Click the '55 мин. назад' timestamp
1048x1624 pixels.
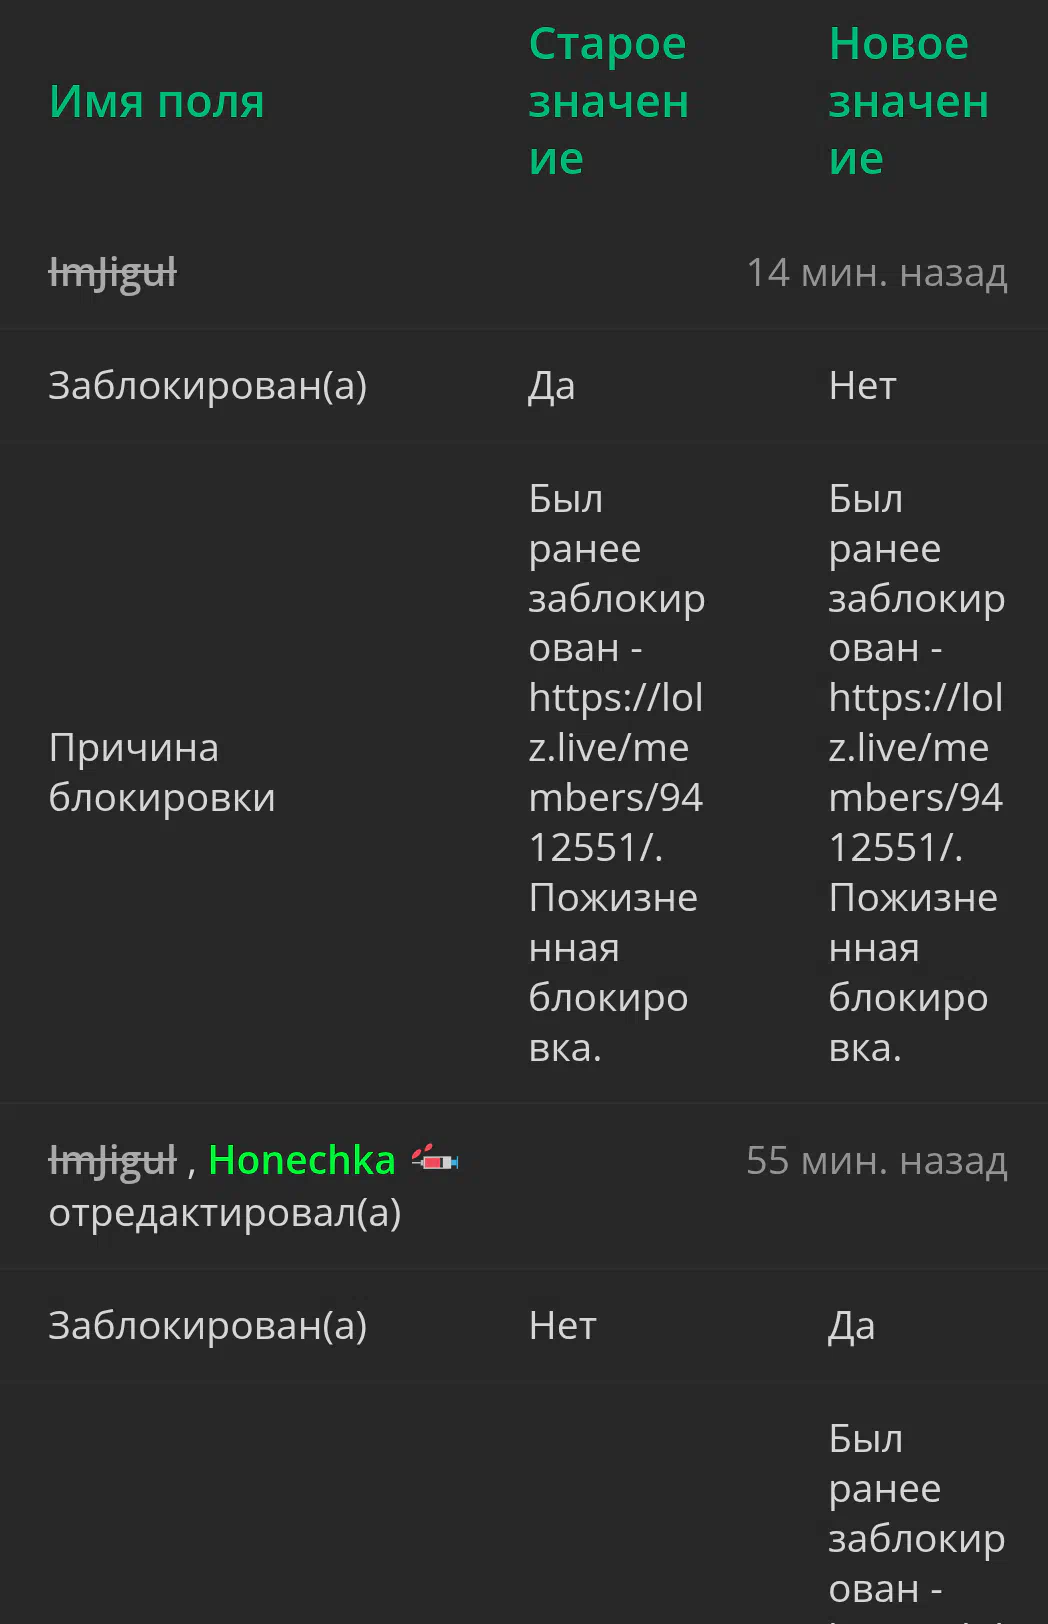coord(877,1161)
